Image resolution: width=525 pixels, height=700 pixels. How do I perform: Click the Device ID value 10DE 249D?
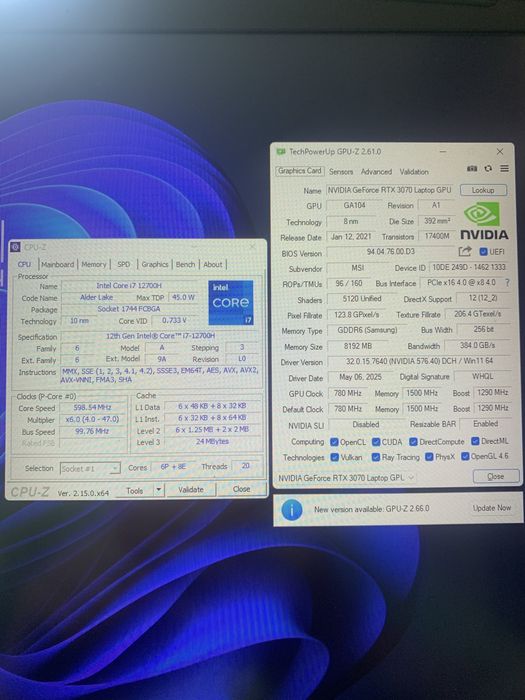(x=468, y=267)
